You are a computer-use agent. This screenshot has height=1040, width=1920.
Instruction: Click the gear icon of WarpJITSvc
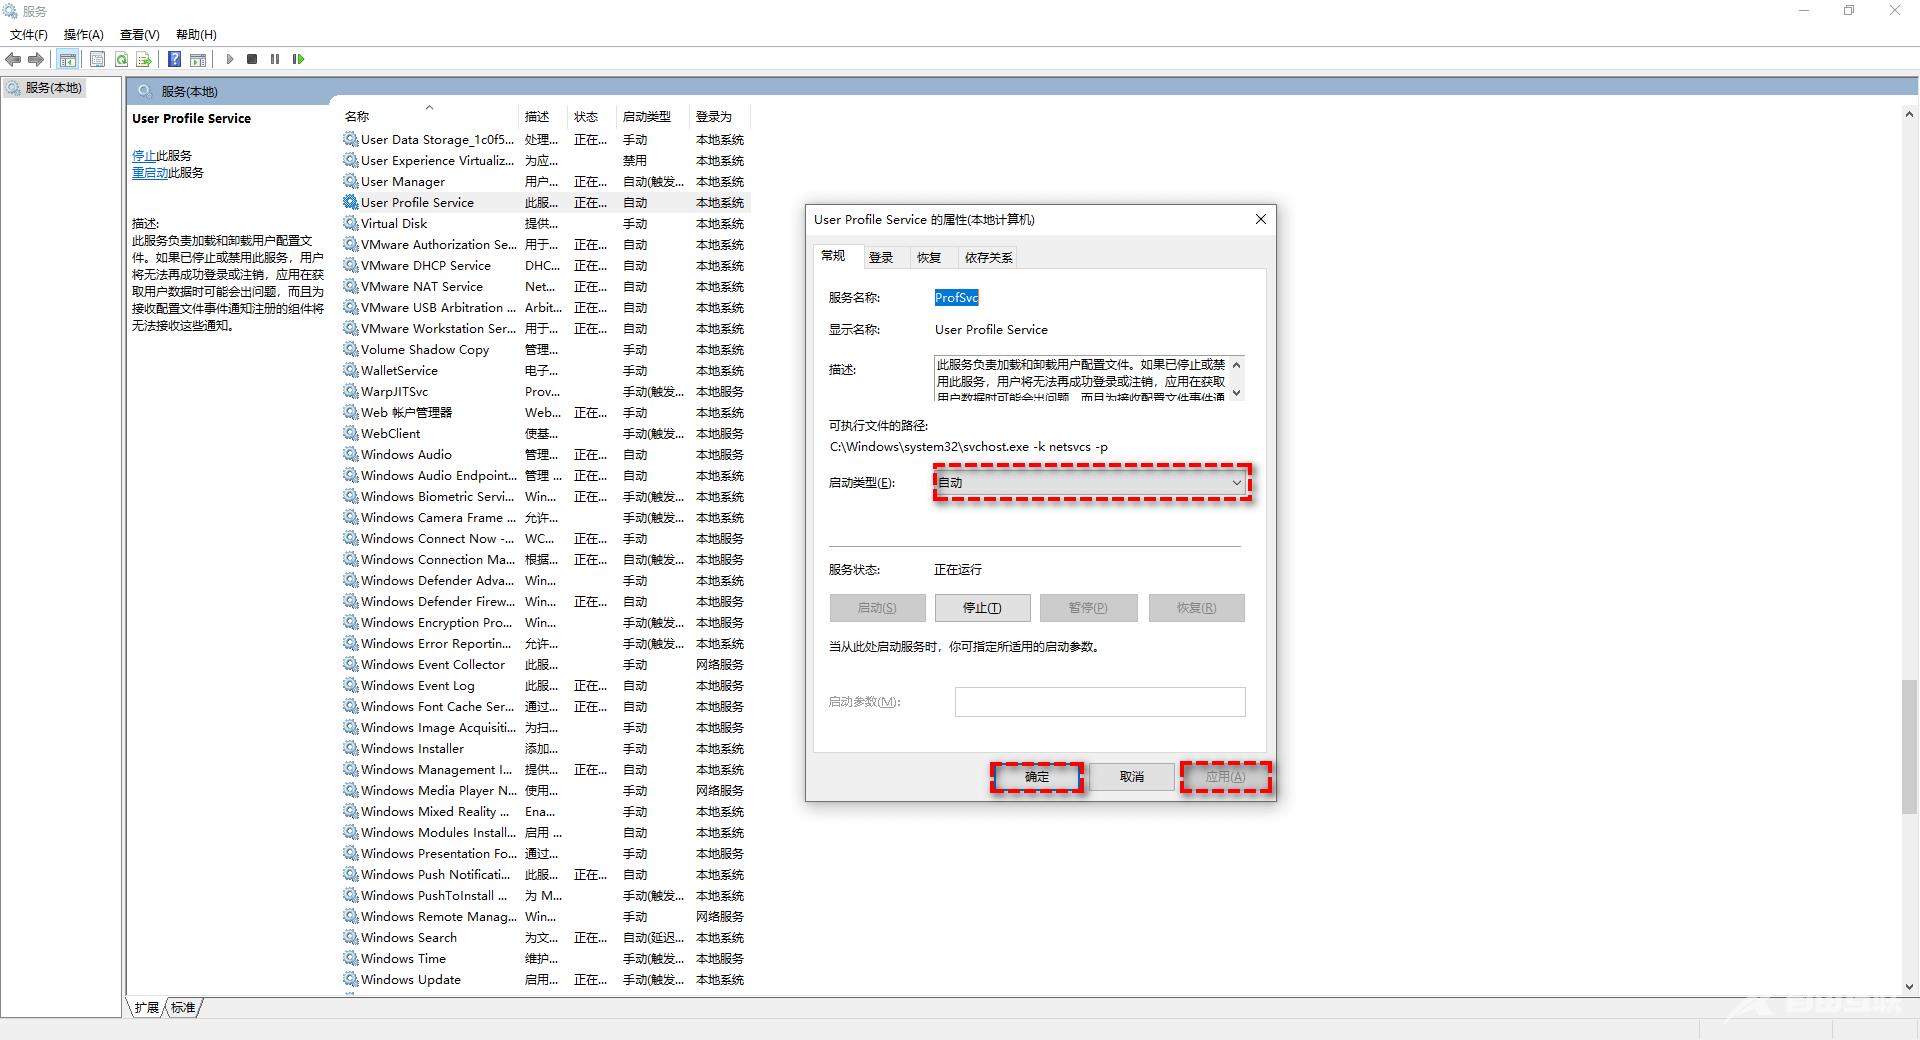pos(350,391)
